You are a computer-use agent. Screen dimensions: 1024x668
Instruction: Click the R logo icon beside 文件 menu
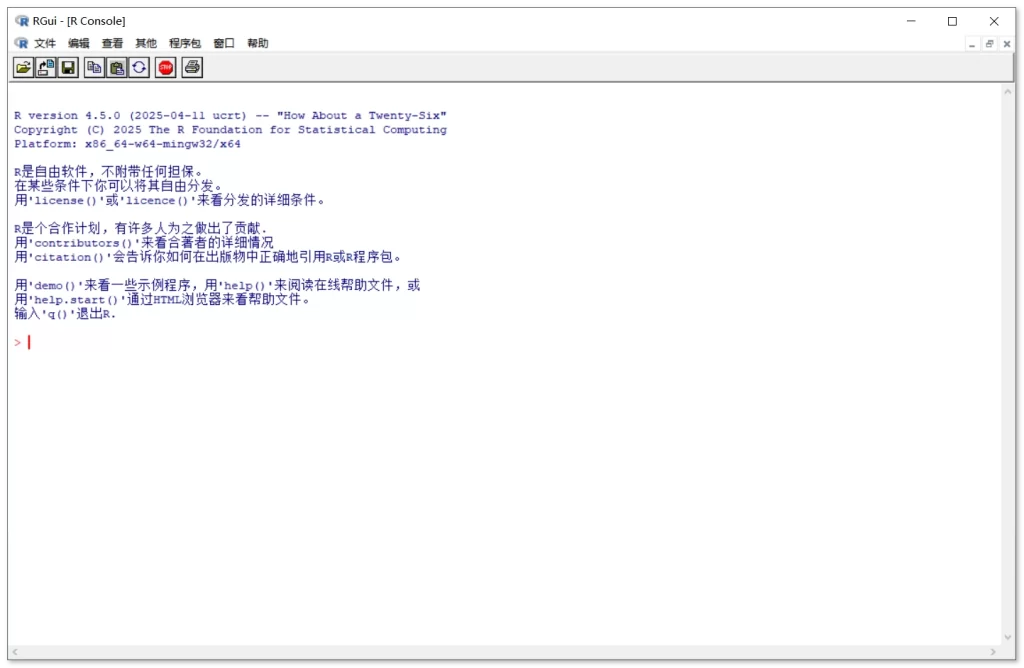(x=22, y=43)
